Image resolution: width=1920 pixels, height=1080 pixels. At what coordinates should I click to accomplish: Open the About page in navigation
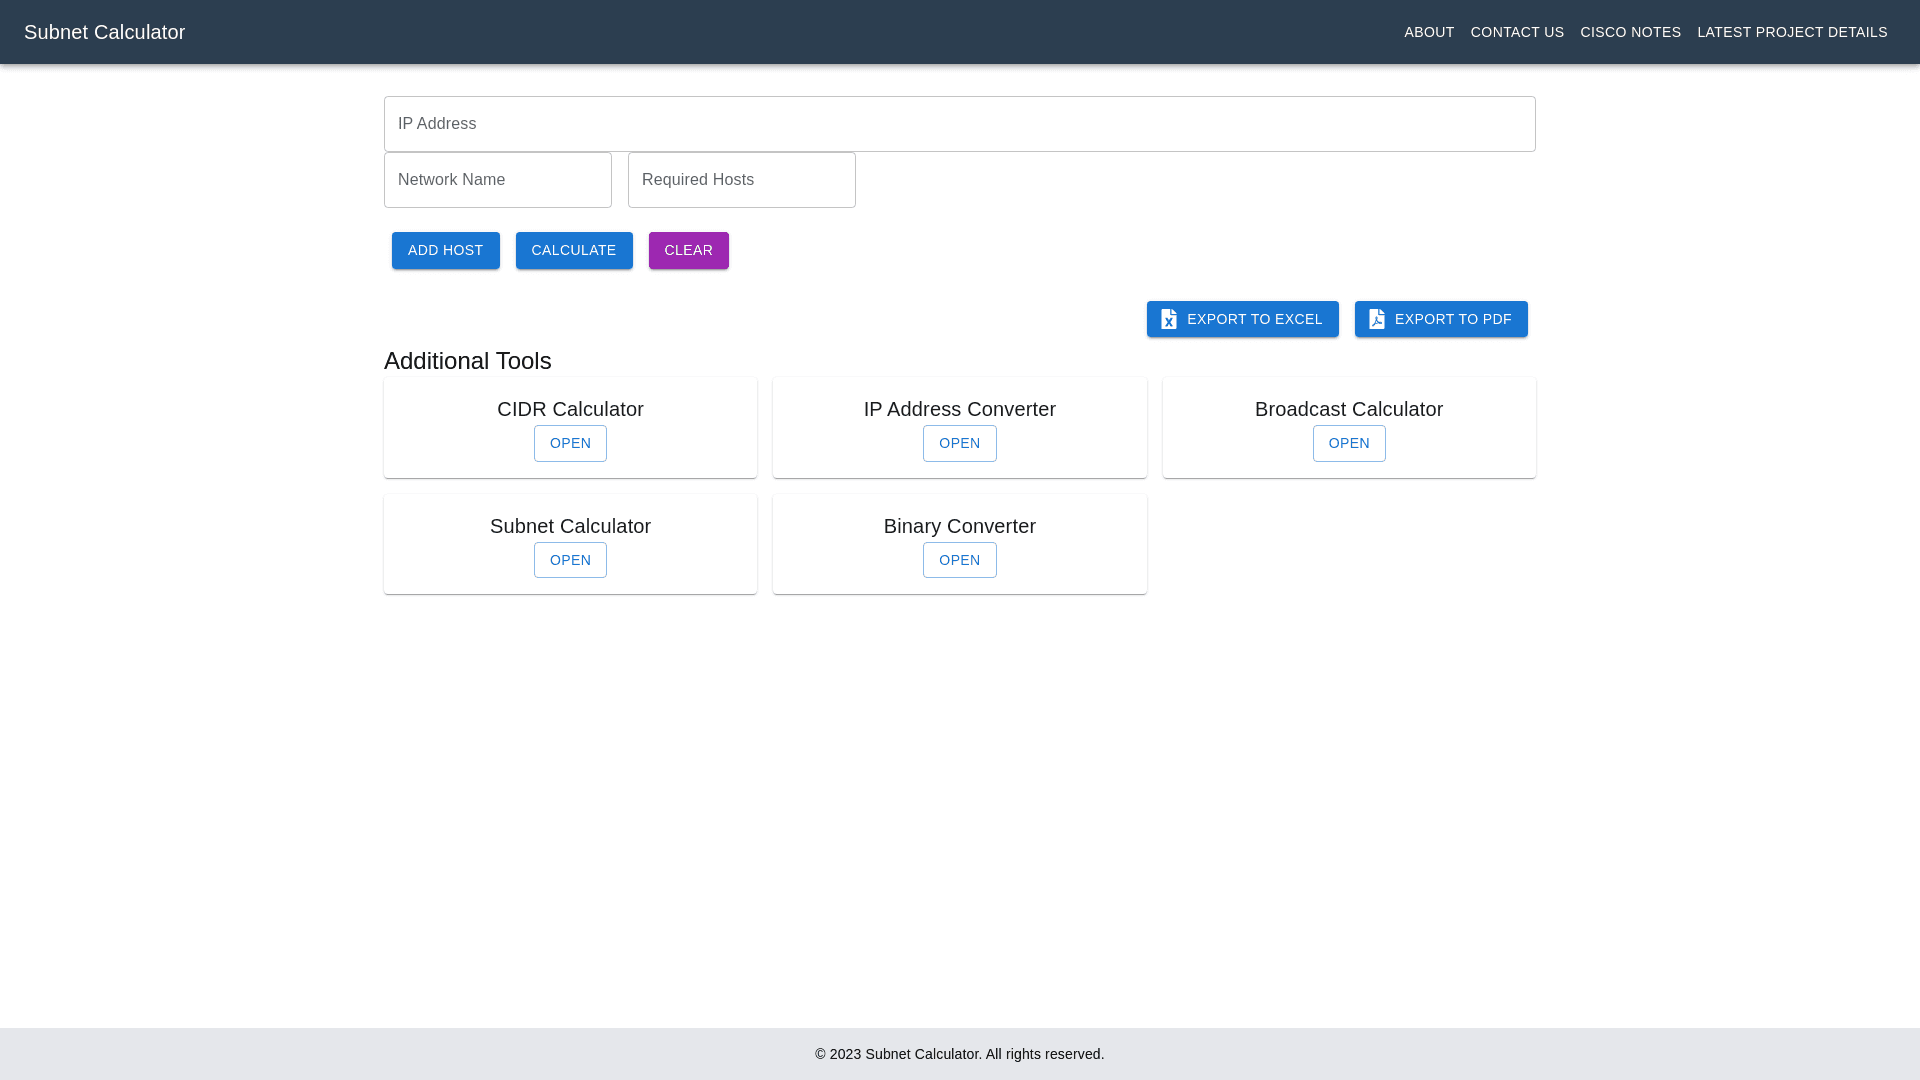[1428, 32]
